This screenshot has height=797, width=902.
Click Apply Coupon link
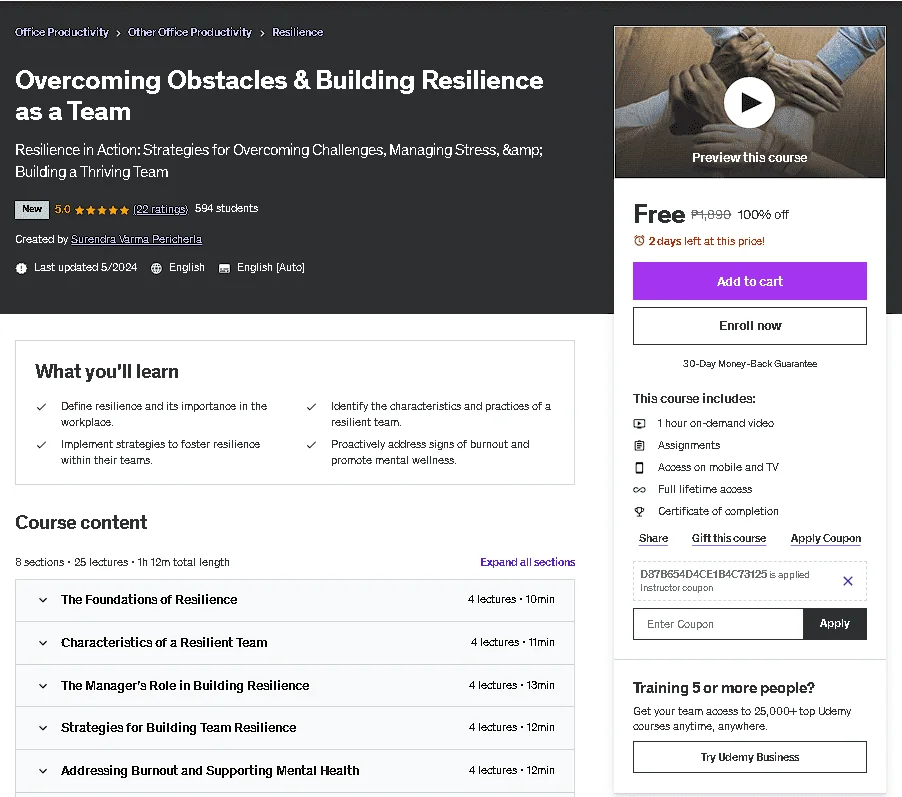(825, 538)
